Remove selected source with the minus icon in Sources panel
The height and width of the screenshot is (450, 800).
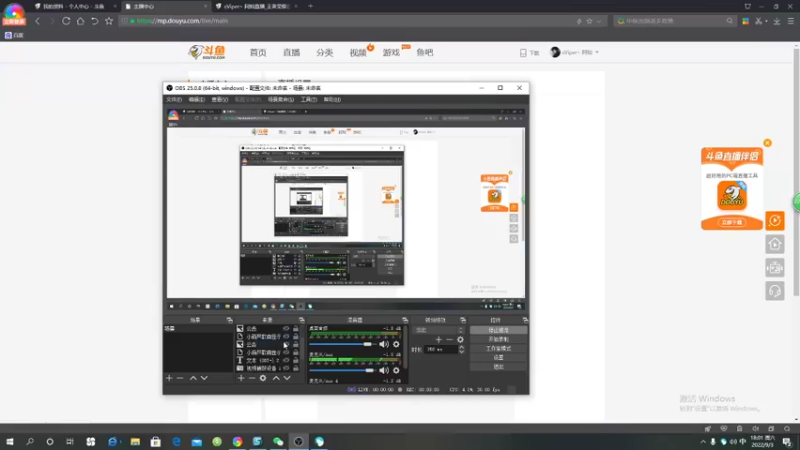pyautogui.click(x=252, y=378)
